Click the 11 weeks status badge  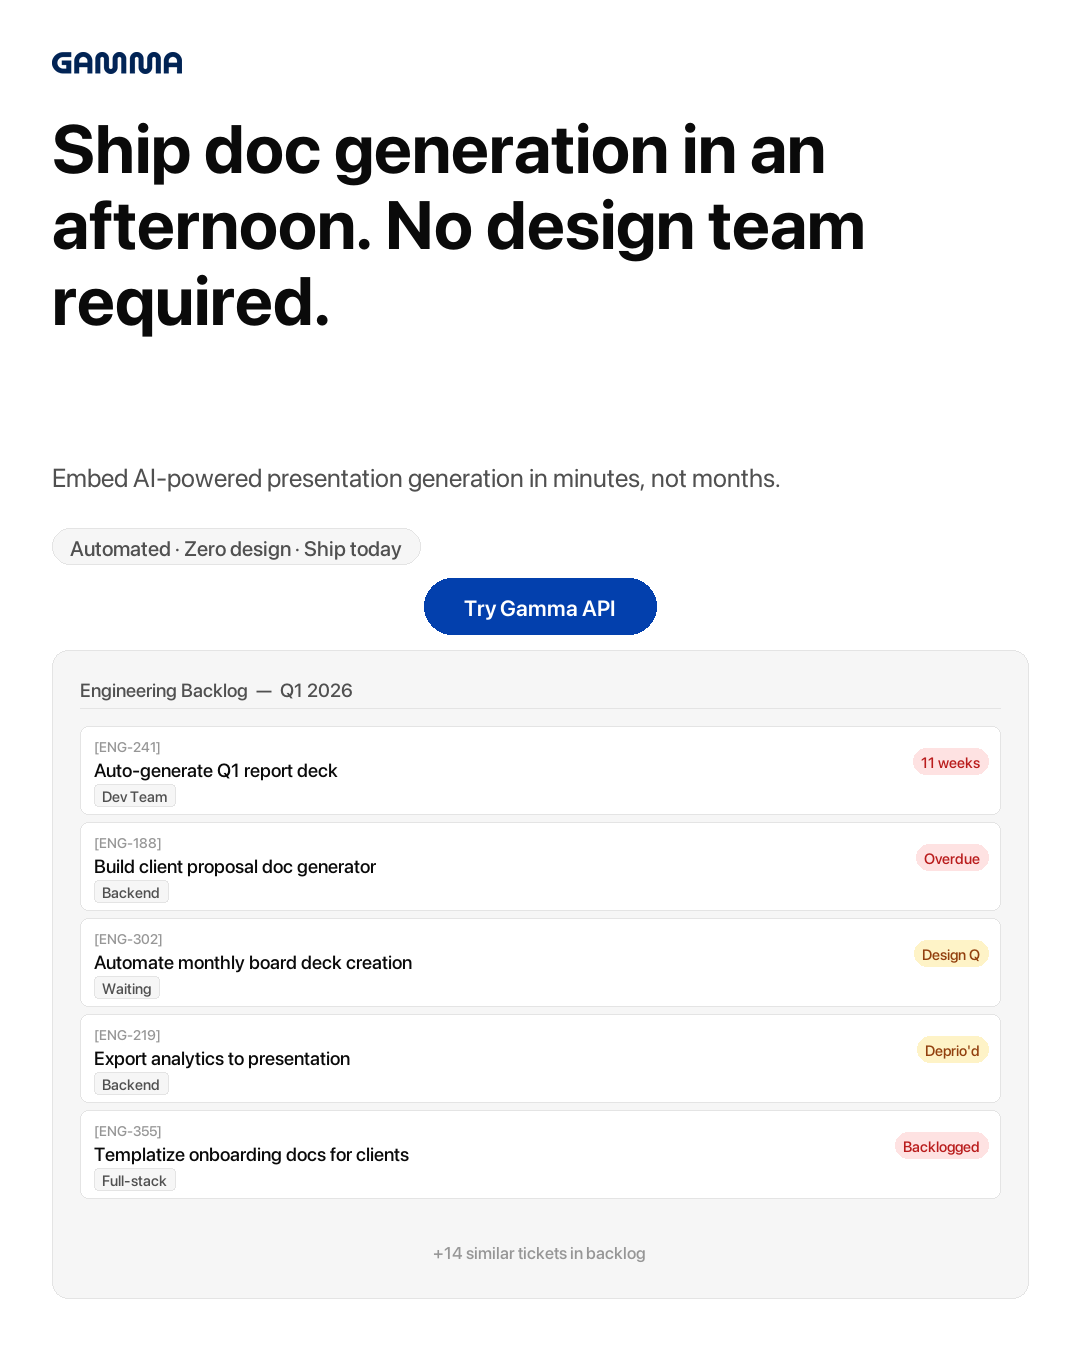(x=950, y=763)
